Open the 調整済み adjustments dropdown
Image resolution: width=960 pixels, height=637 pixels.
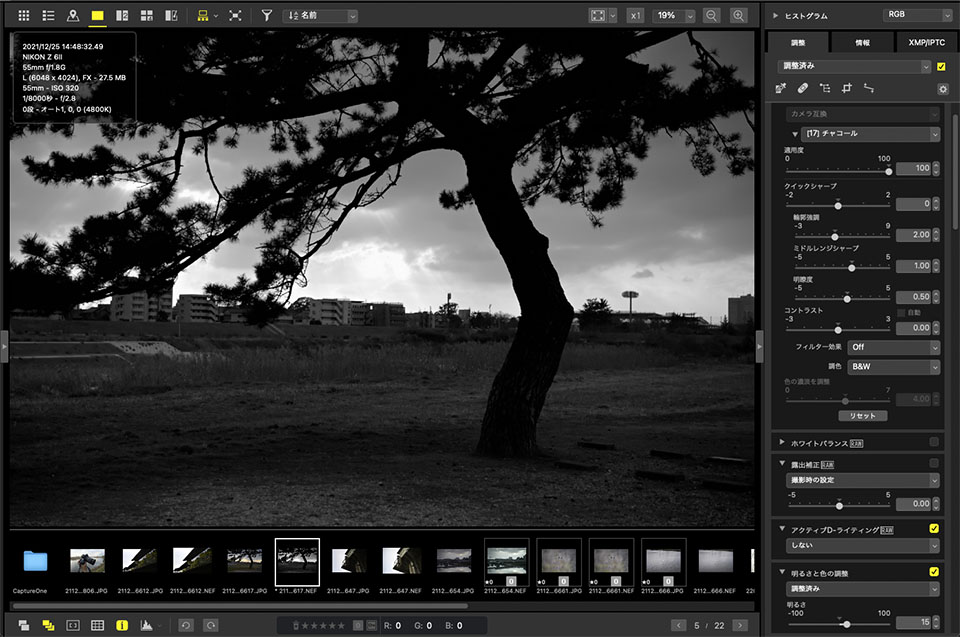(x=854, y=66)
